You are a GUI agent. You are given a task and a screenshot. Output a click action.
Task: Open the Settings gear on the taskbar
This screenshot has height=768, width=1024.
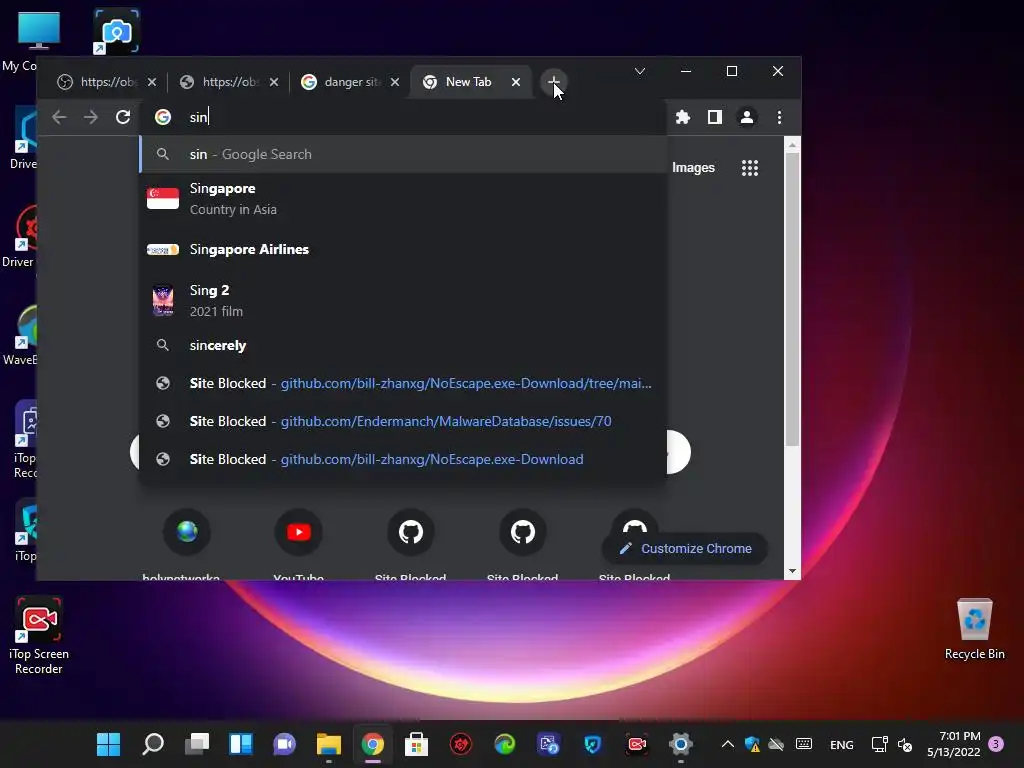(x=680, y=744)
